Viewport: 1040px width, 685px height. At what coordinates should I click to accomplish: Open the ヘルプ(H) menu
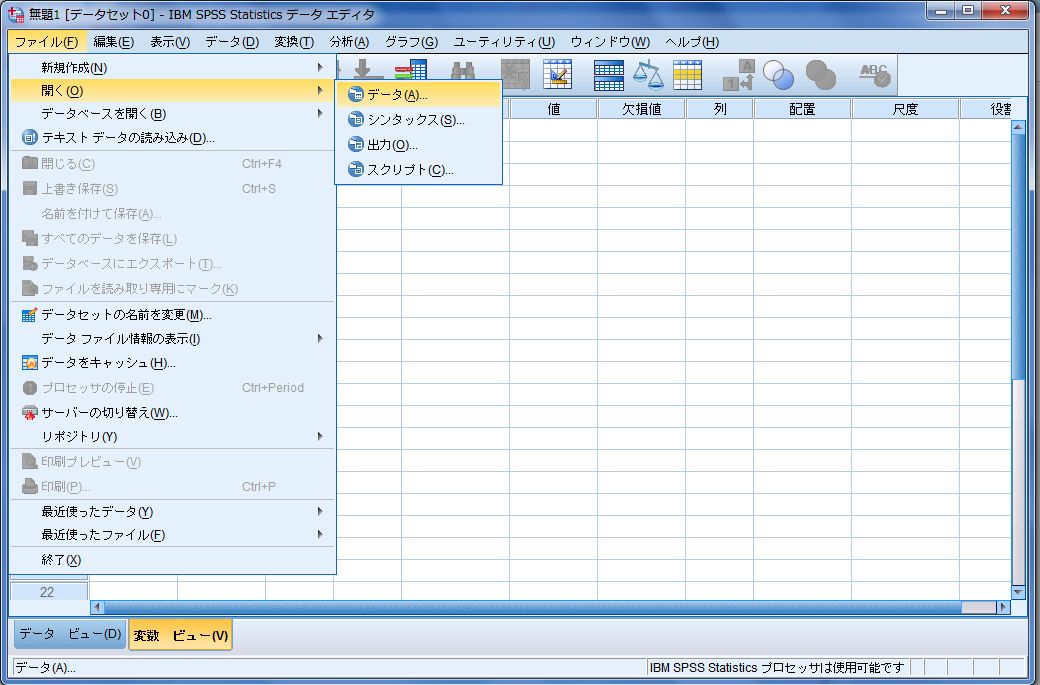(692, 42)
